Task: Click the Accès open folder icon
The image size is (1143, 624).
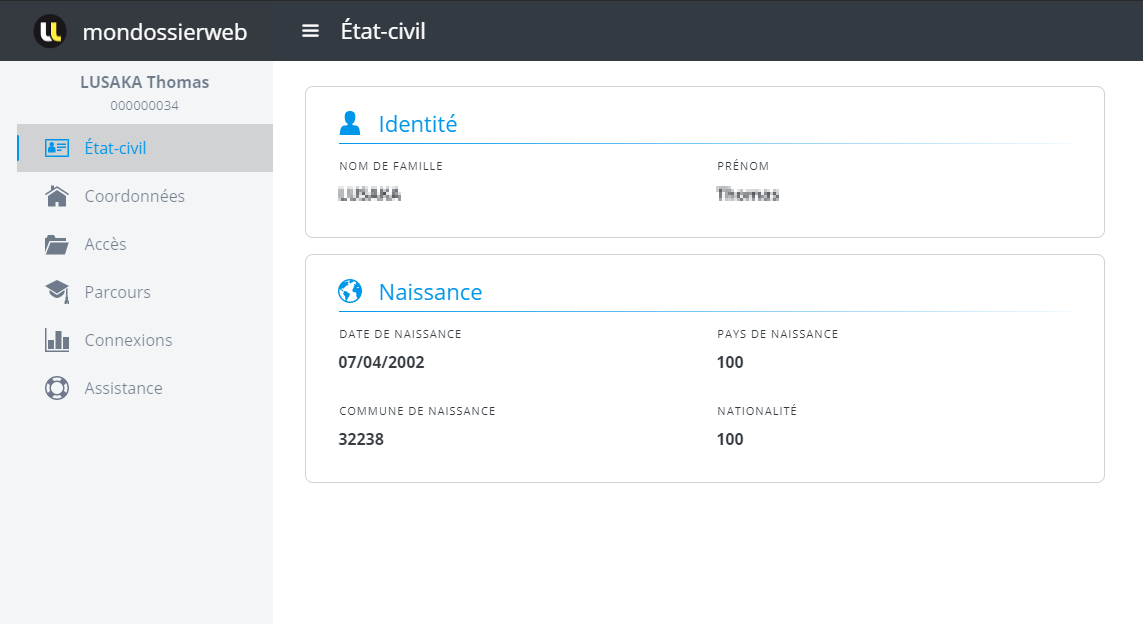Action: [57, 244]
